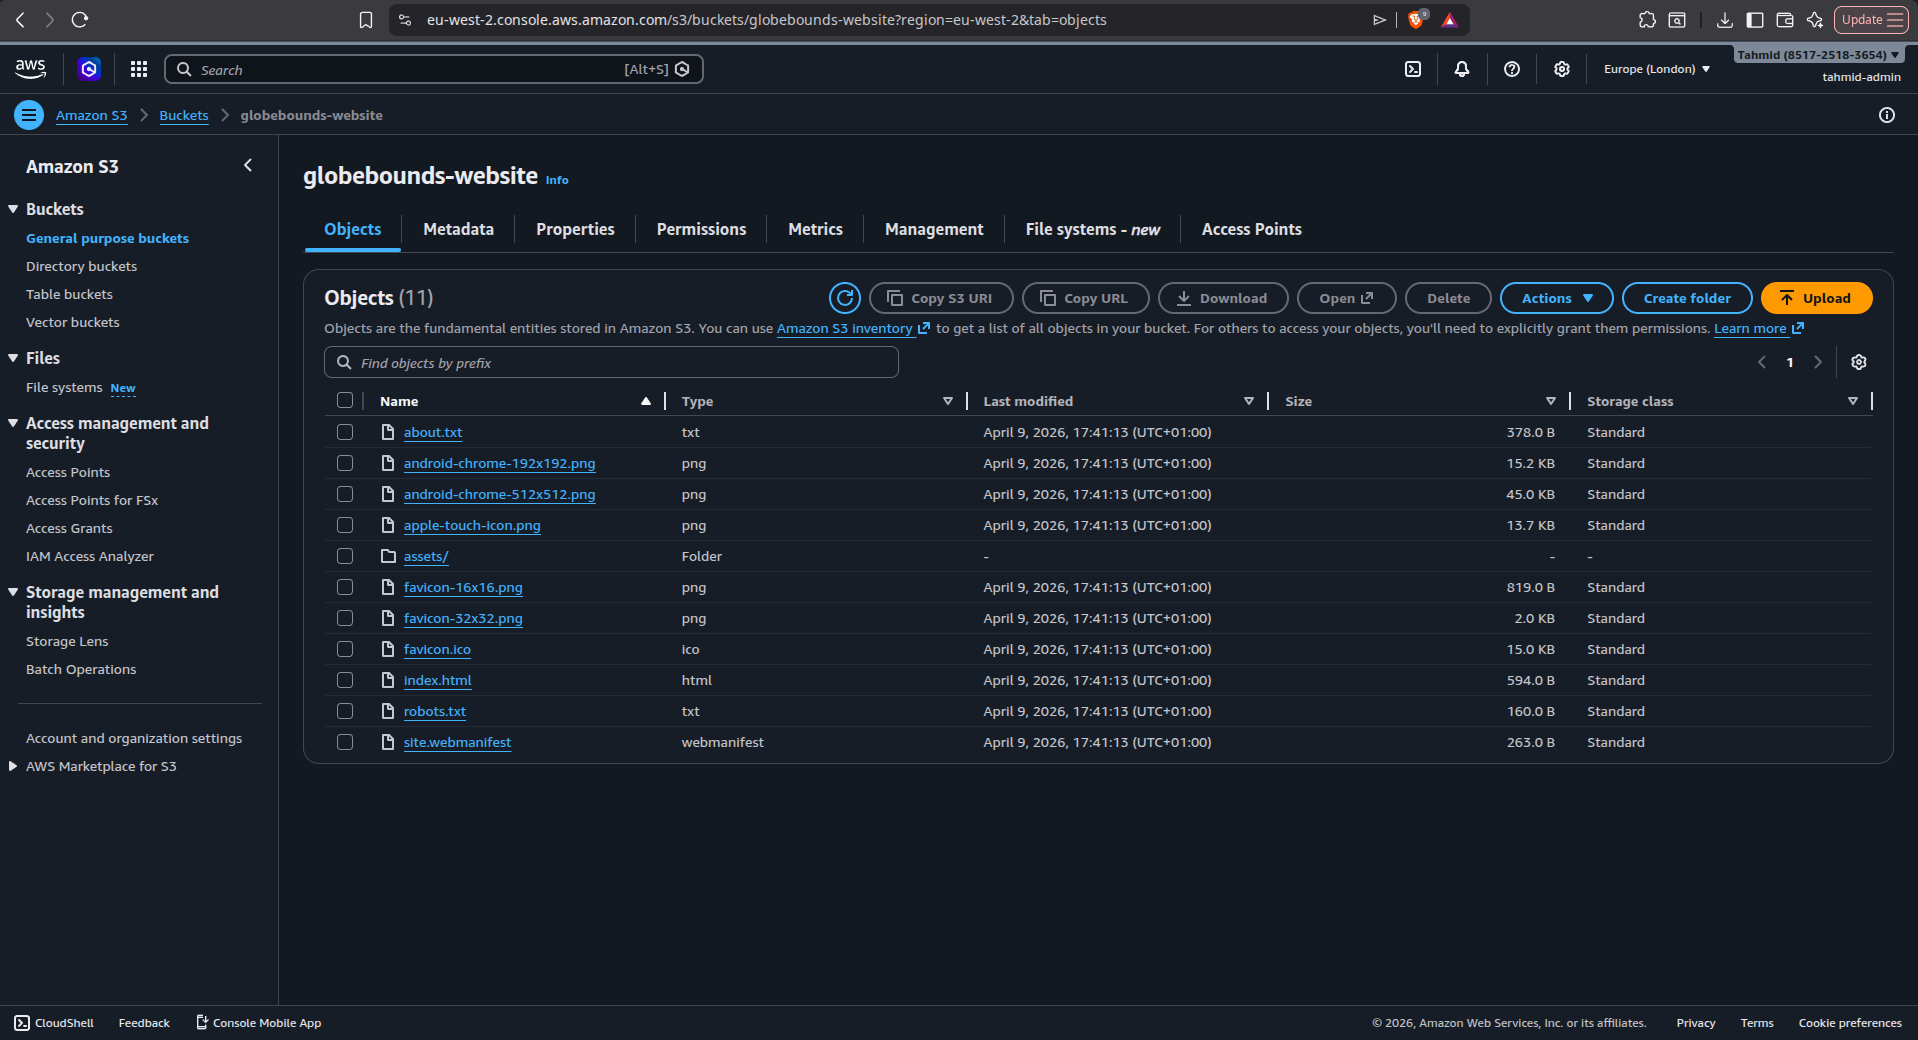This screenshot has height=1040, width=1918.
Task: Click the Find objects by prefix field
Action: point(611,362)
